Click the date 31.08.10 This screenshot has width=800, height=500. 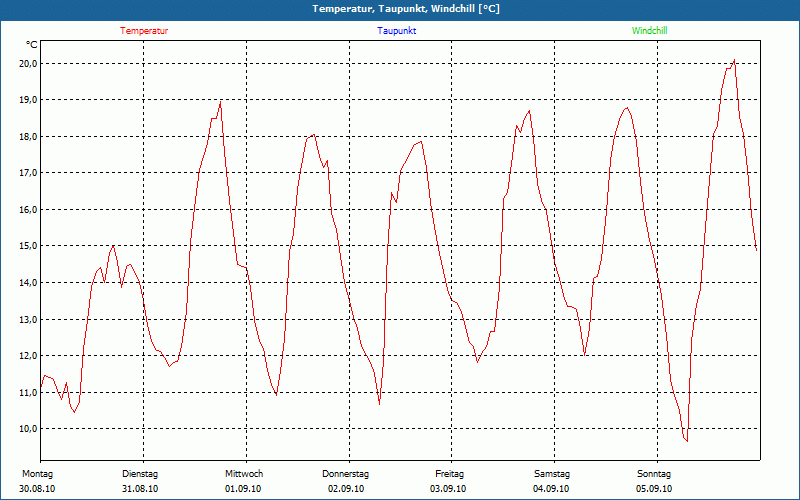point(140,488)
